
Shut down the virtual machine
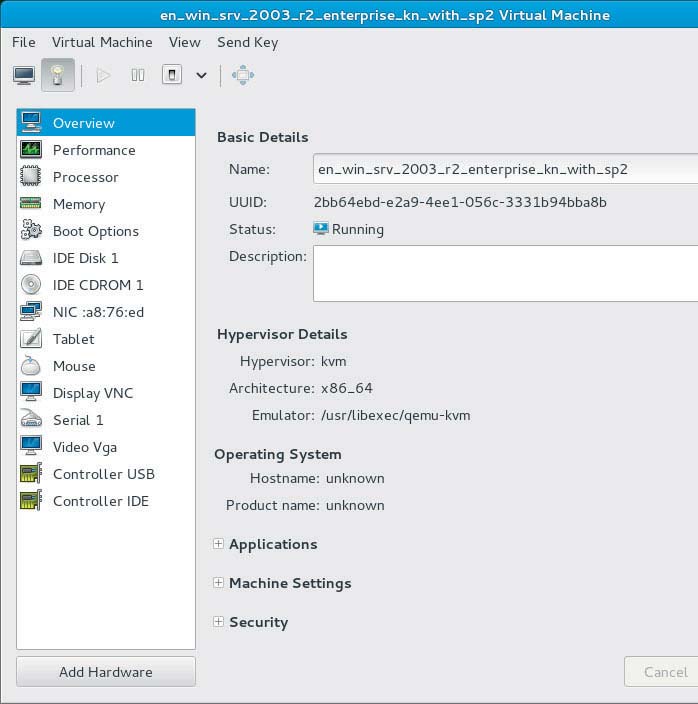(172, 75)
